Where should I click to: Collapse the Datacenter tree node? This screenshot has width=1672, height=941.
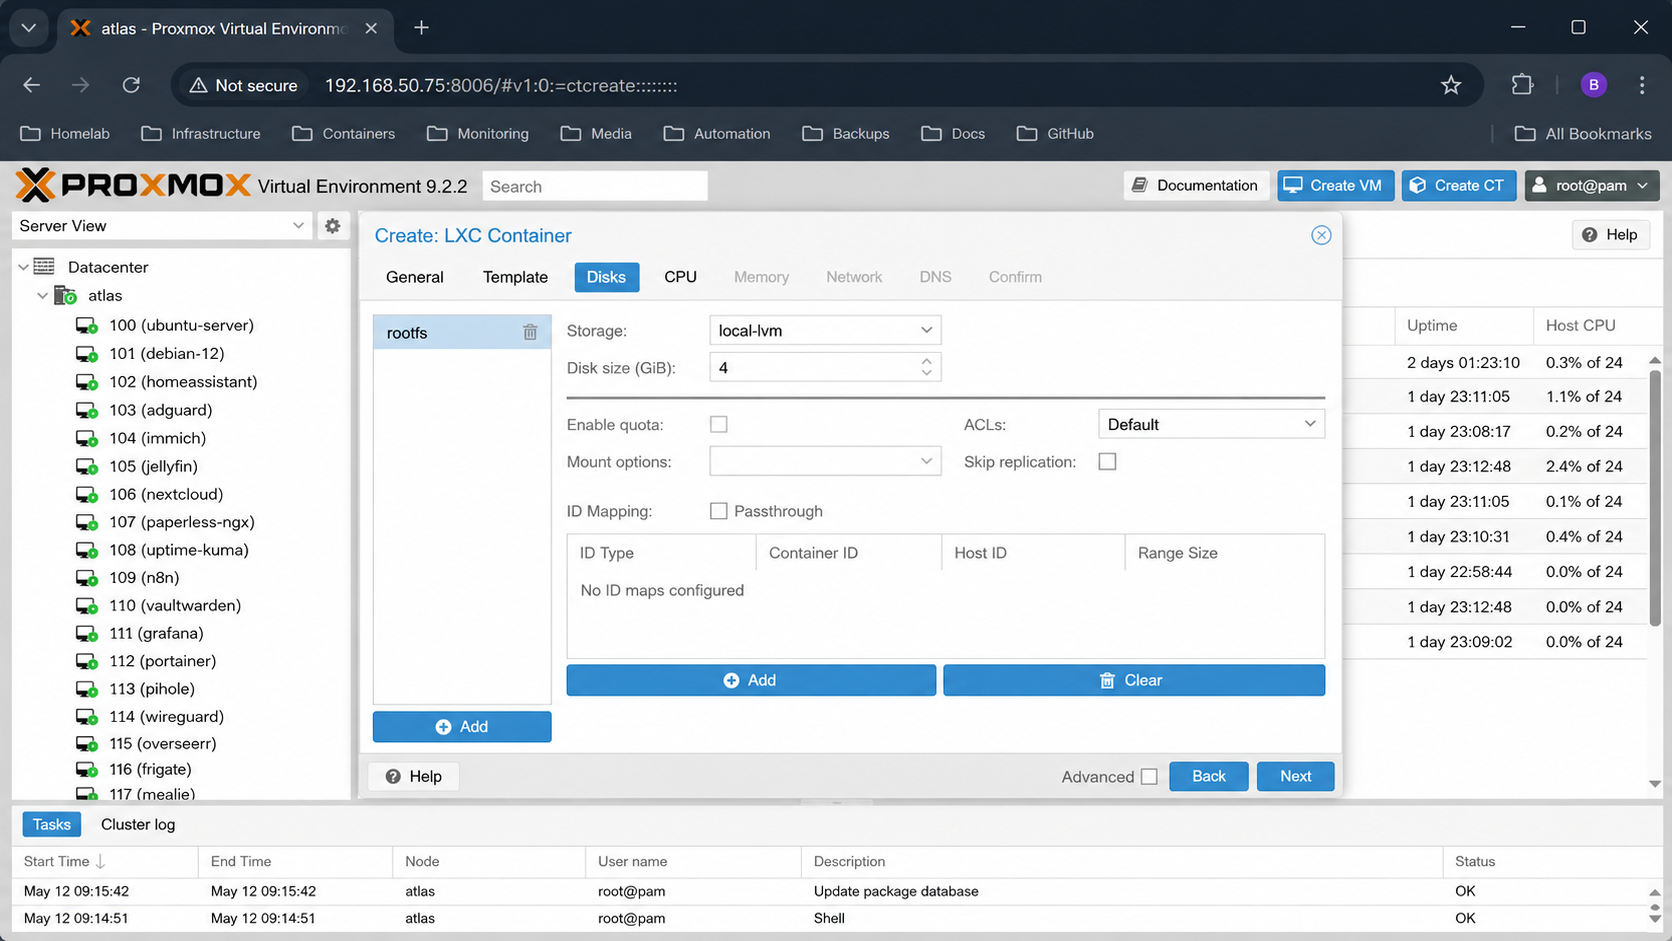23,267
